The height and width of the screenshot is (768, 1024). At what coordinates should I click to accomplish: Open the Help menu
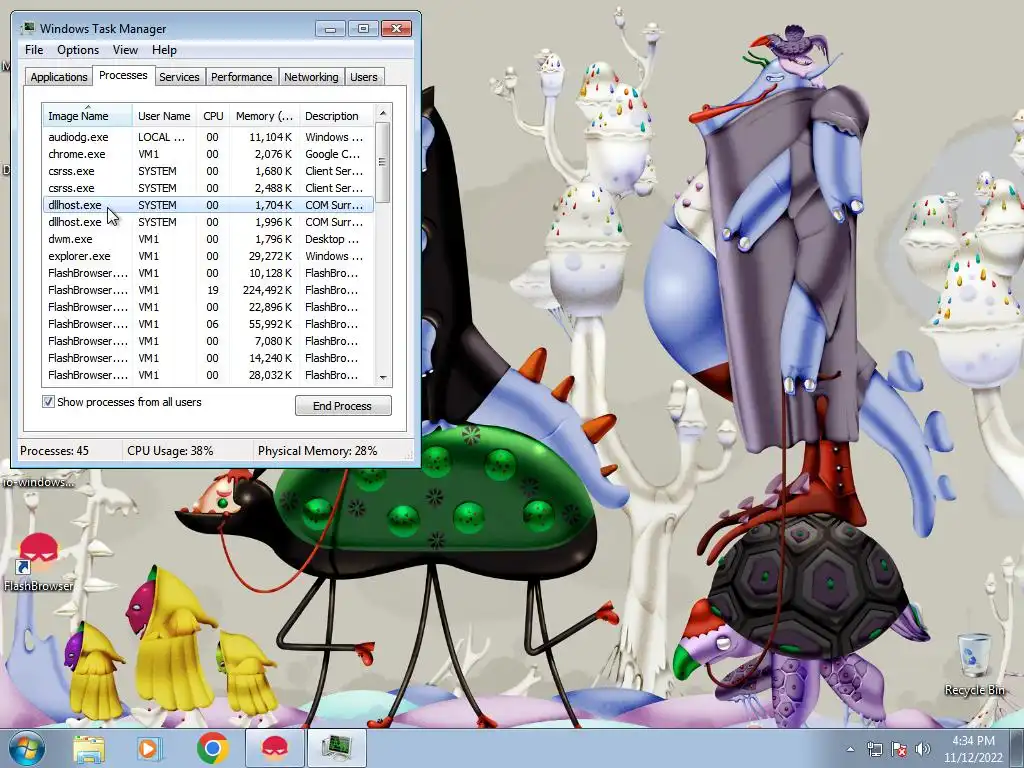tap(164, 50)
